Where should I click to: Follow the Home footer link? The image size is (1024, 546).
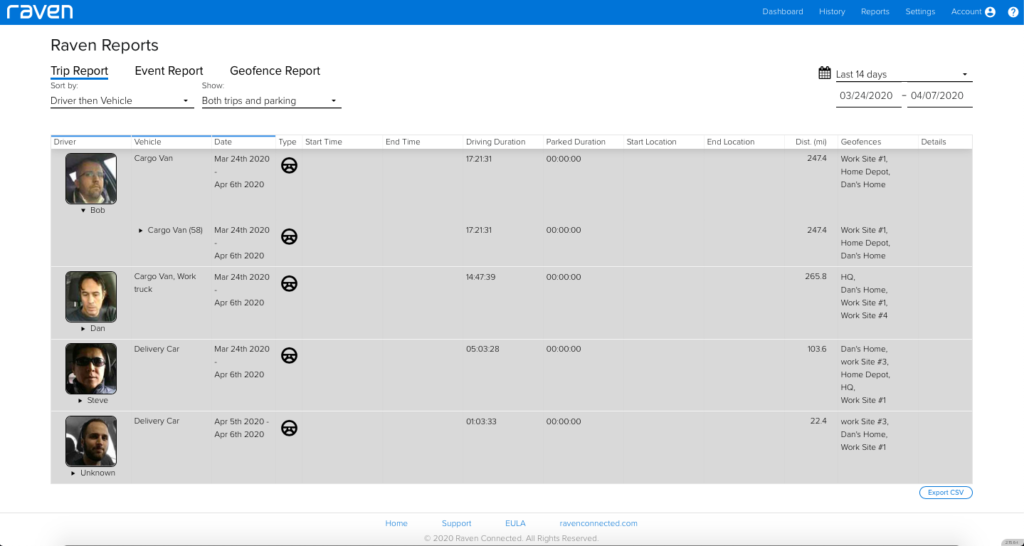point(396,523)
